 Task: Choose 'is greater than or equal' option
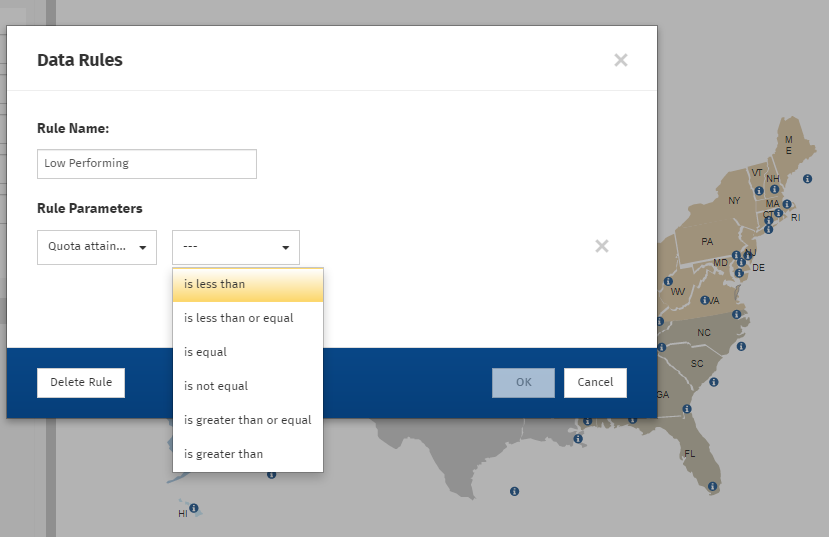pyautogui.click(x=248, y=420)
